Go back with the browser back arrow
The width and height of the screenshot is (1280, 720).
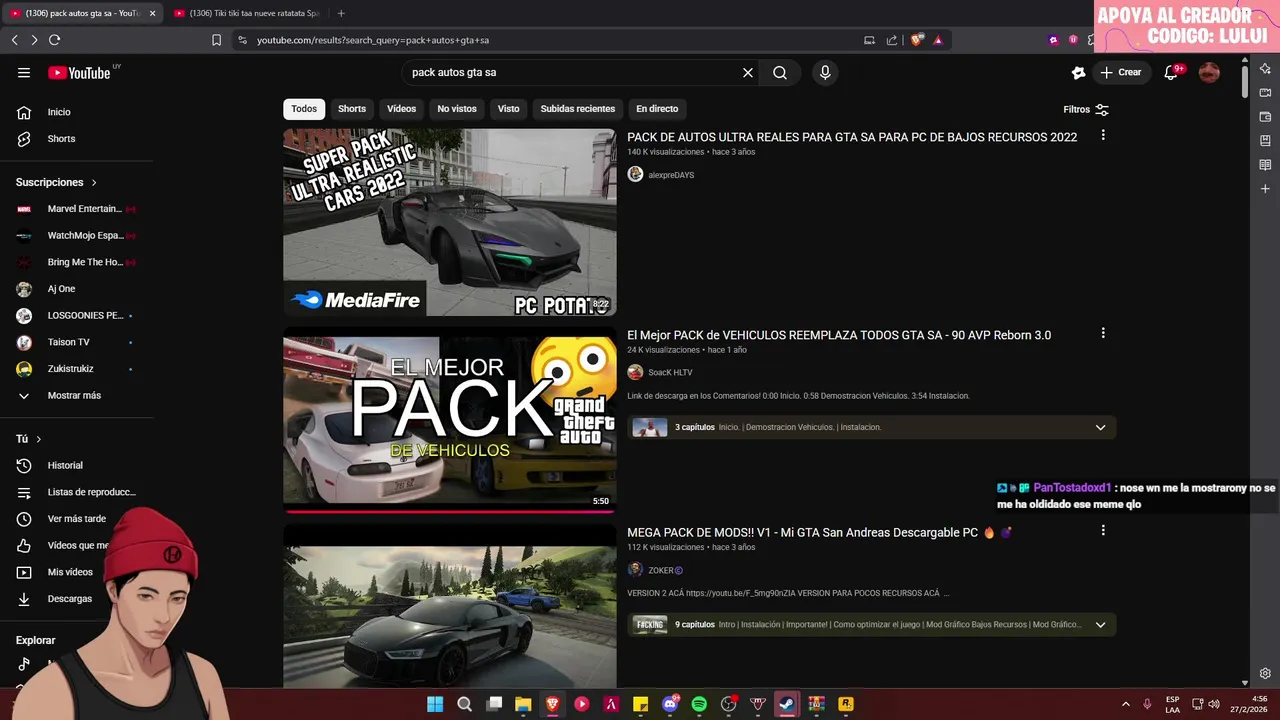point(14,40)
